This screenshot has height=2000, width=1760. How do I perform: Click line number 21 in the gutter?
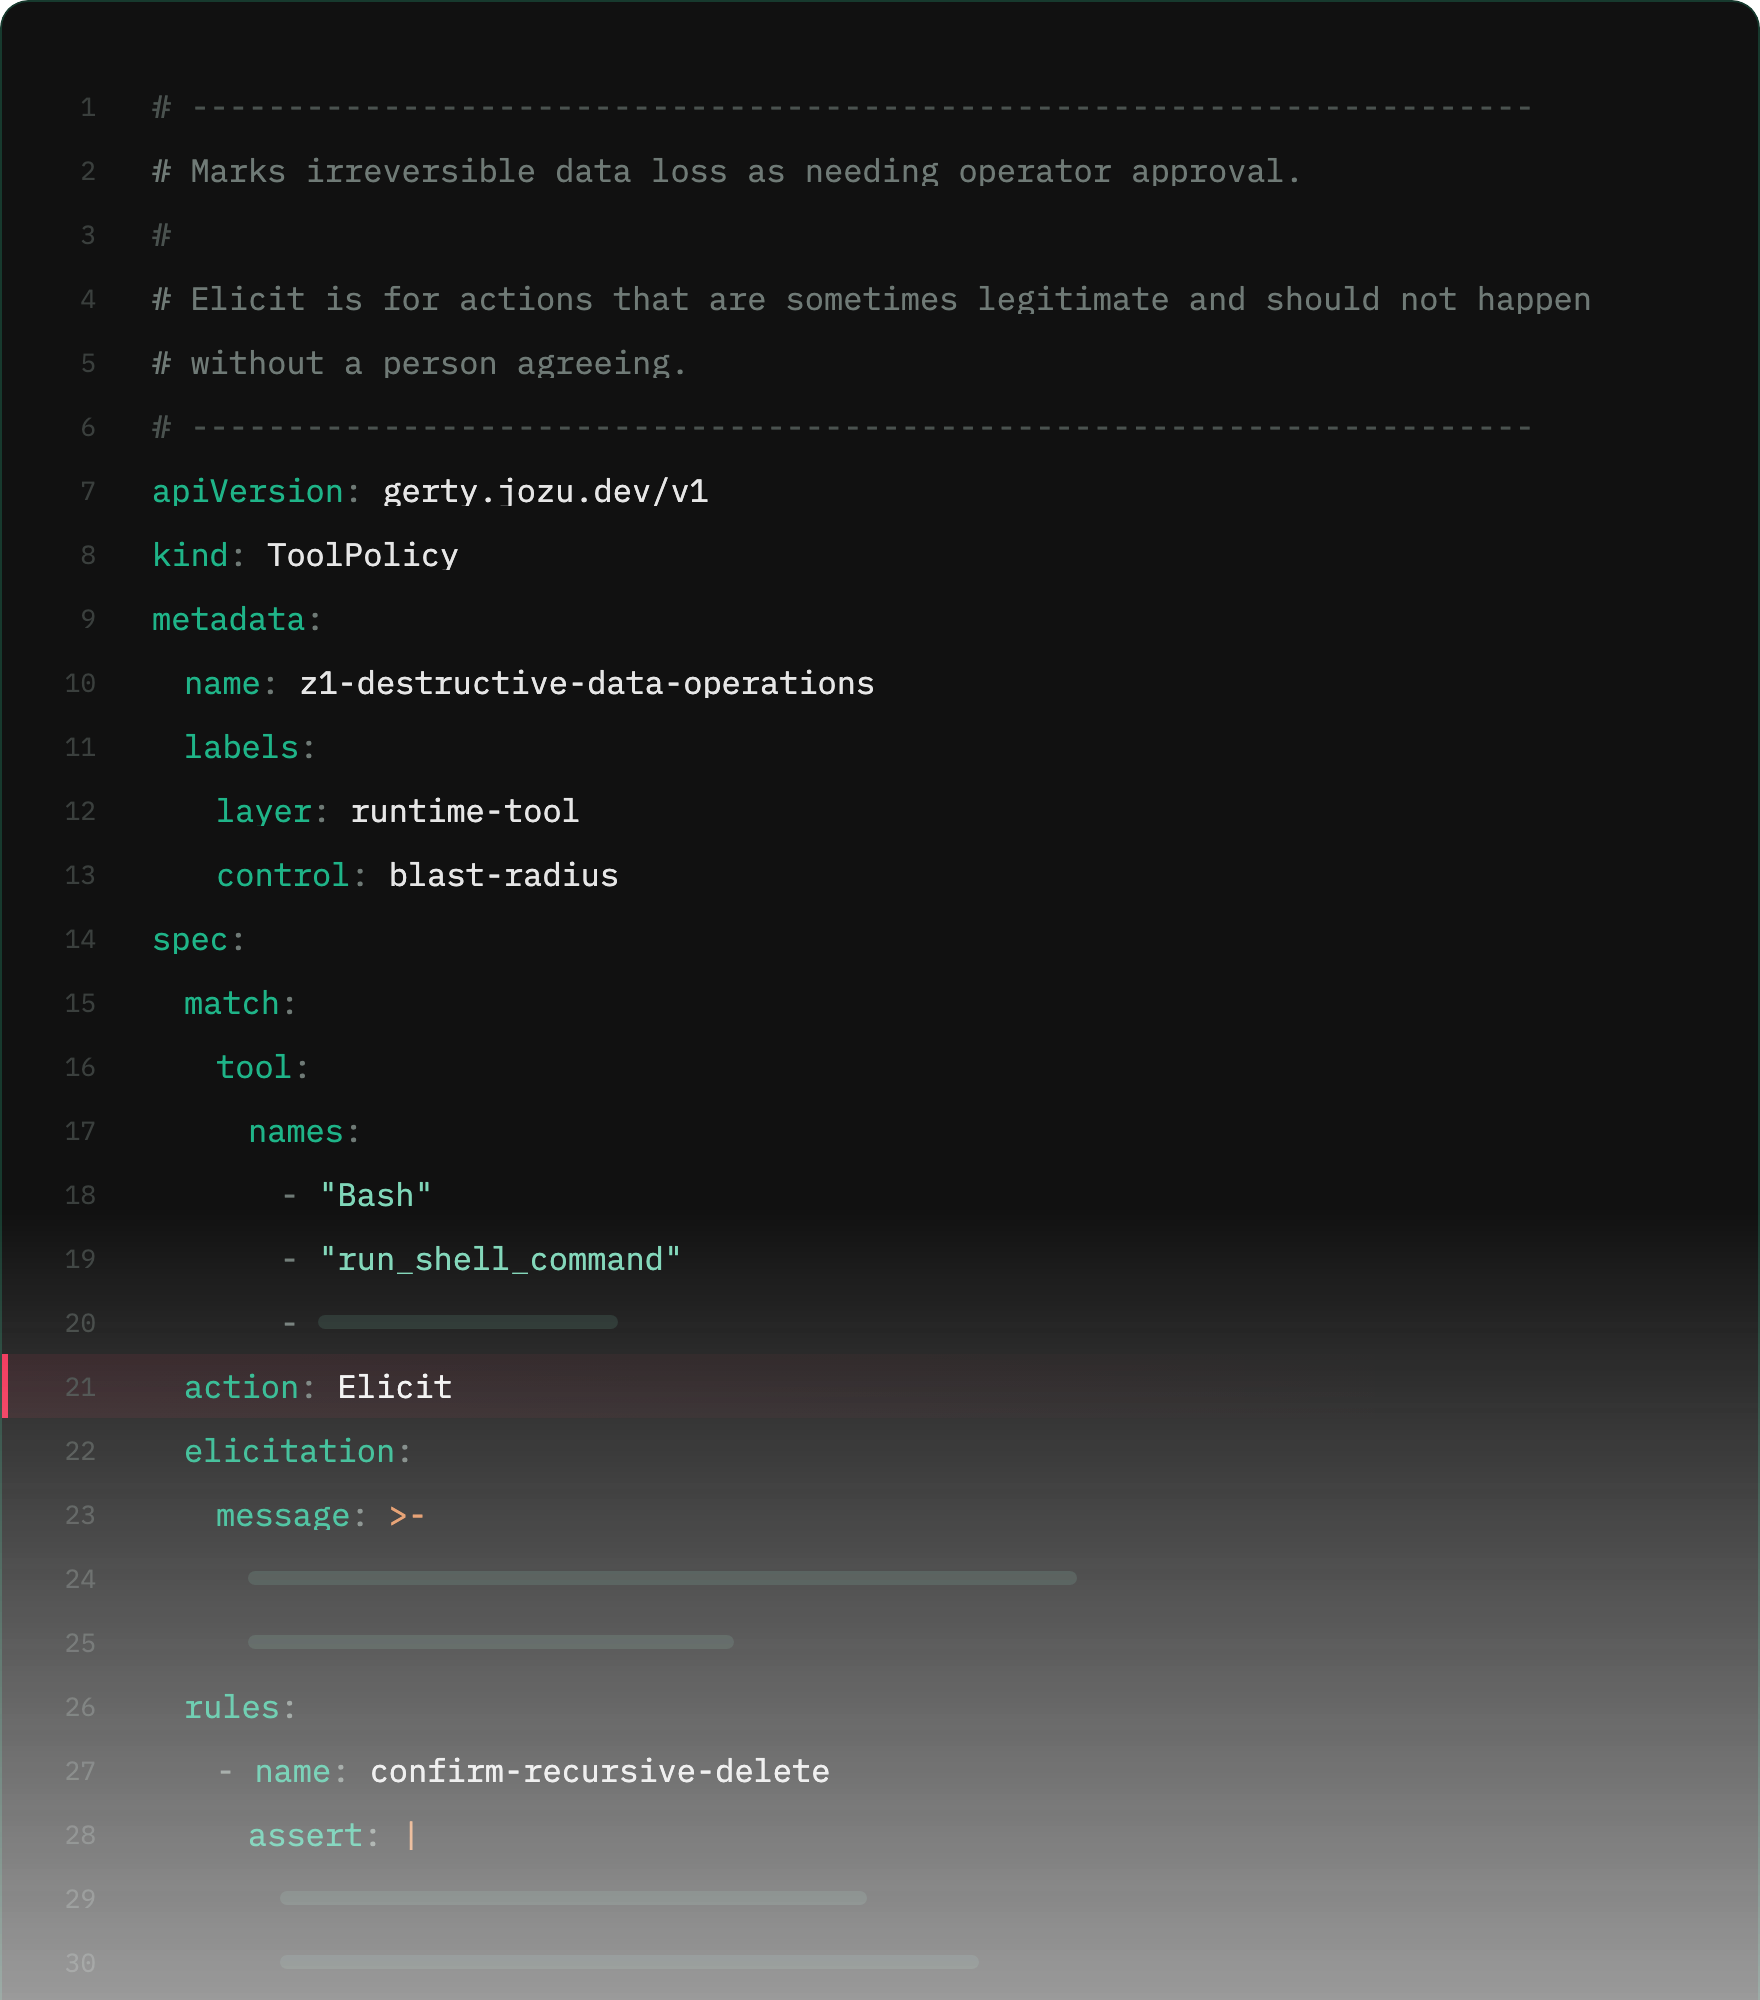80,1388
